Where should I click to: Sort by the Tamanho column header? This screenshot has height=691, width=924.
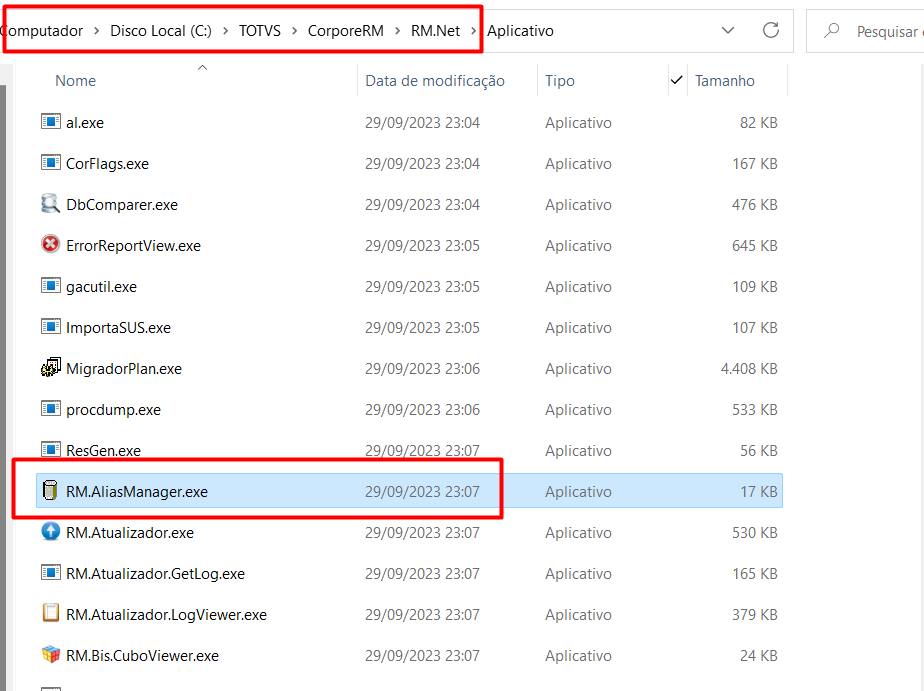tap(725, 81)
